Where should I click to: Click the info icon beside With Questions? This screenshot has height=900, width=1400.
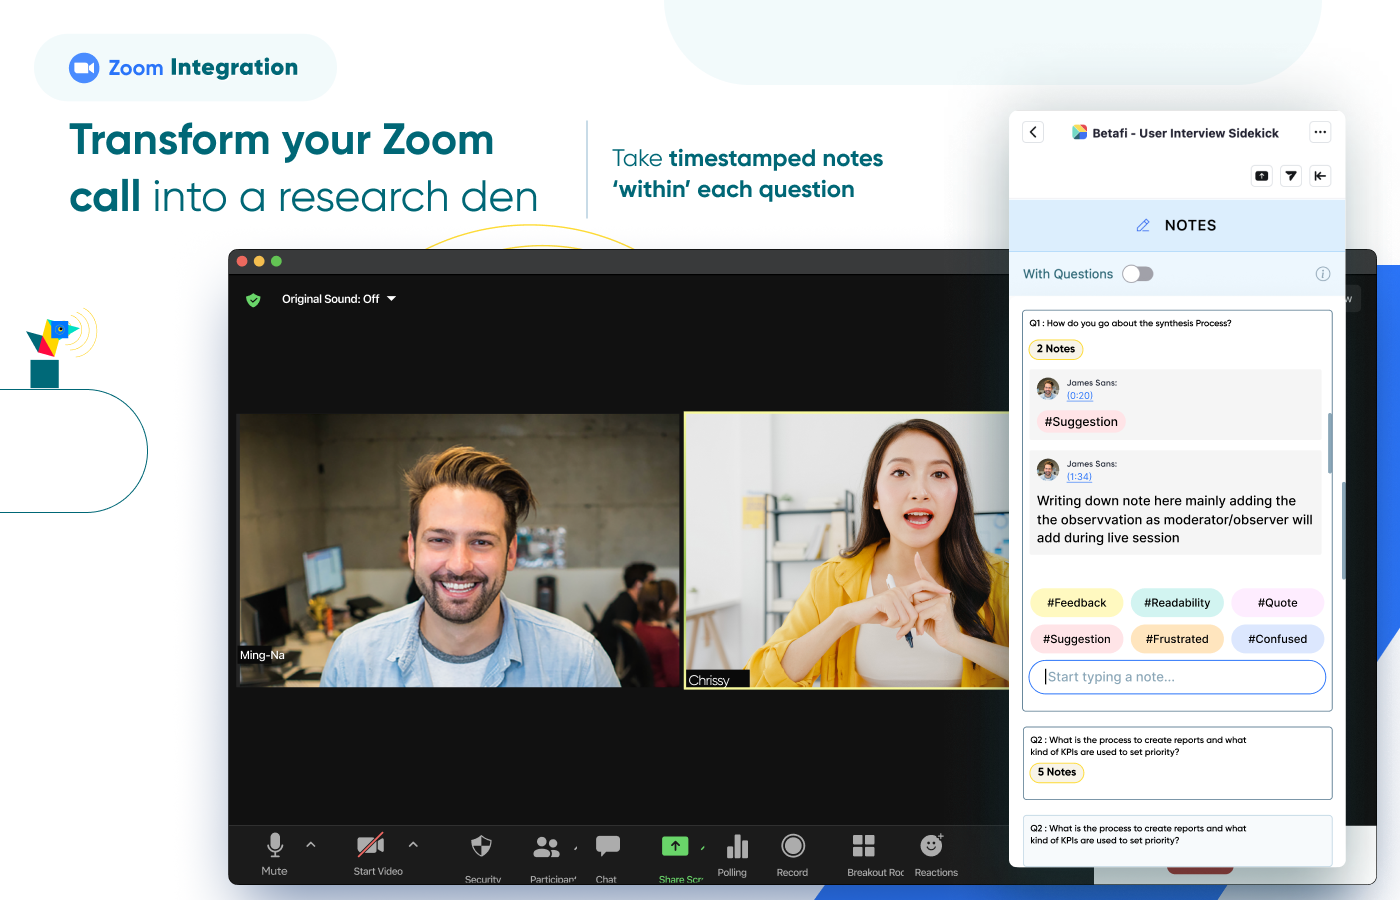coord(1323,274)
